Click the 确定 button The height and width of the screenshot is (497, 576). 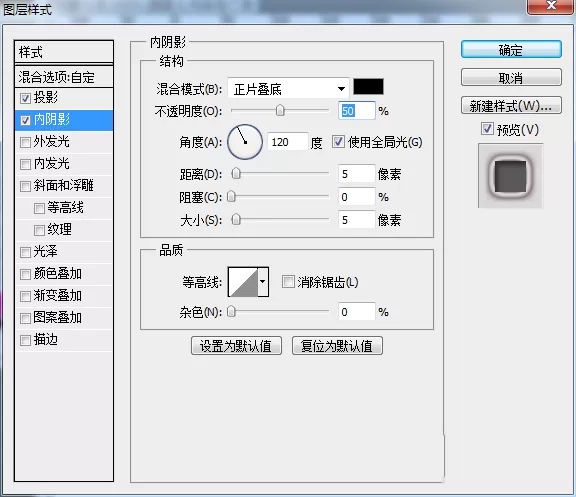[x=511, y=49]
